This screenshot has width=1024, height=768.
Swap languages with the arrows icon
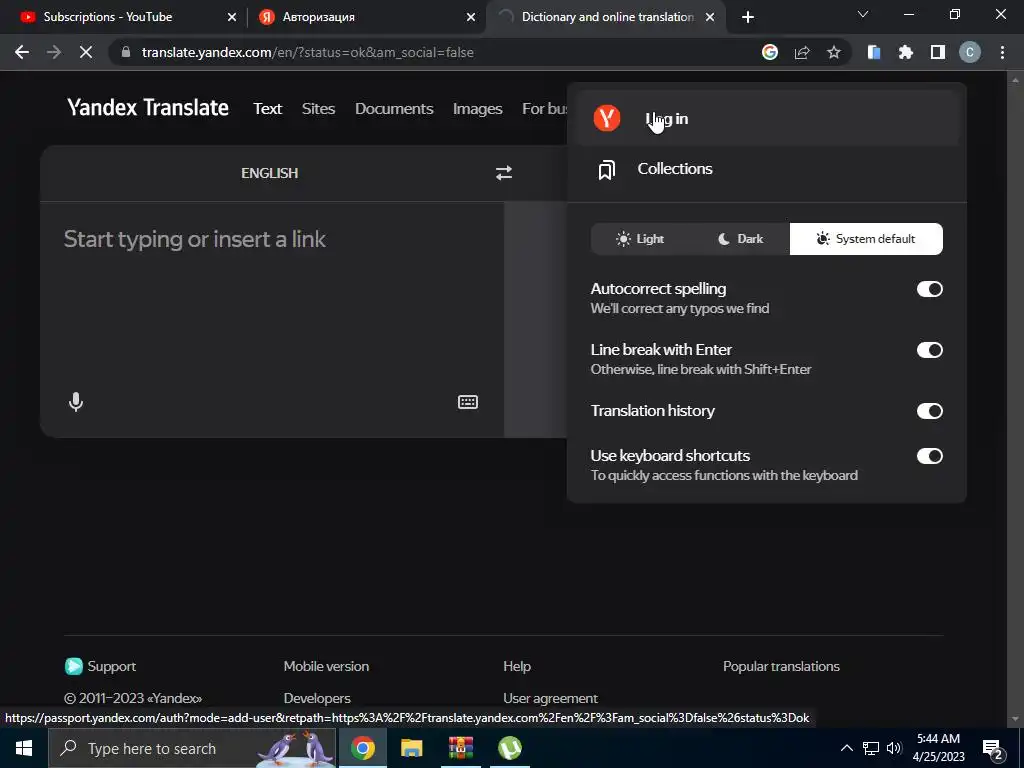(x=504, y=172)
